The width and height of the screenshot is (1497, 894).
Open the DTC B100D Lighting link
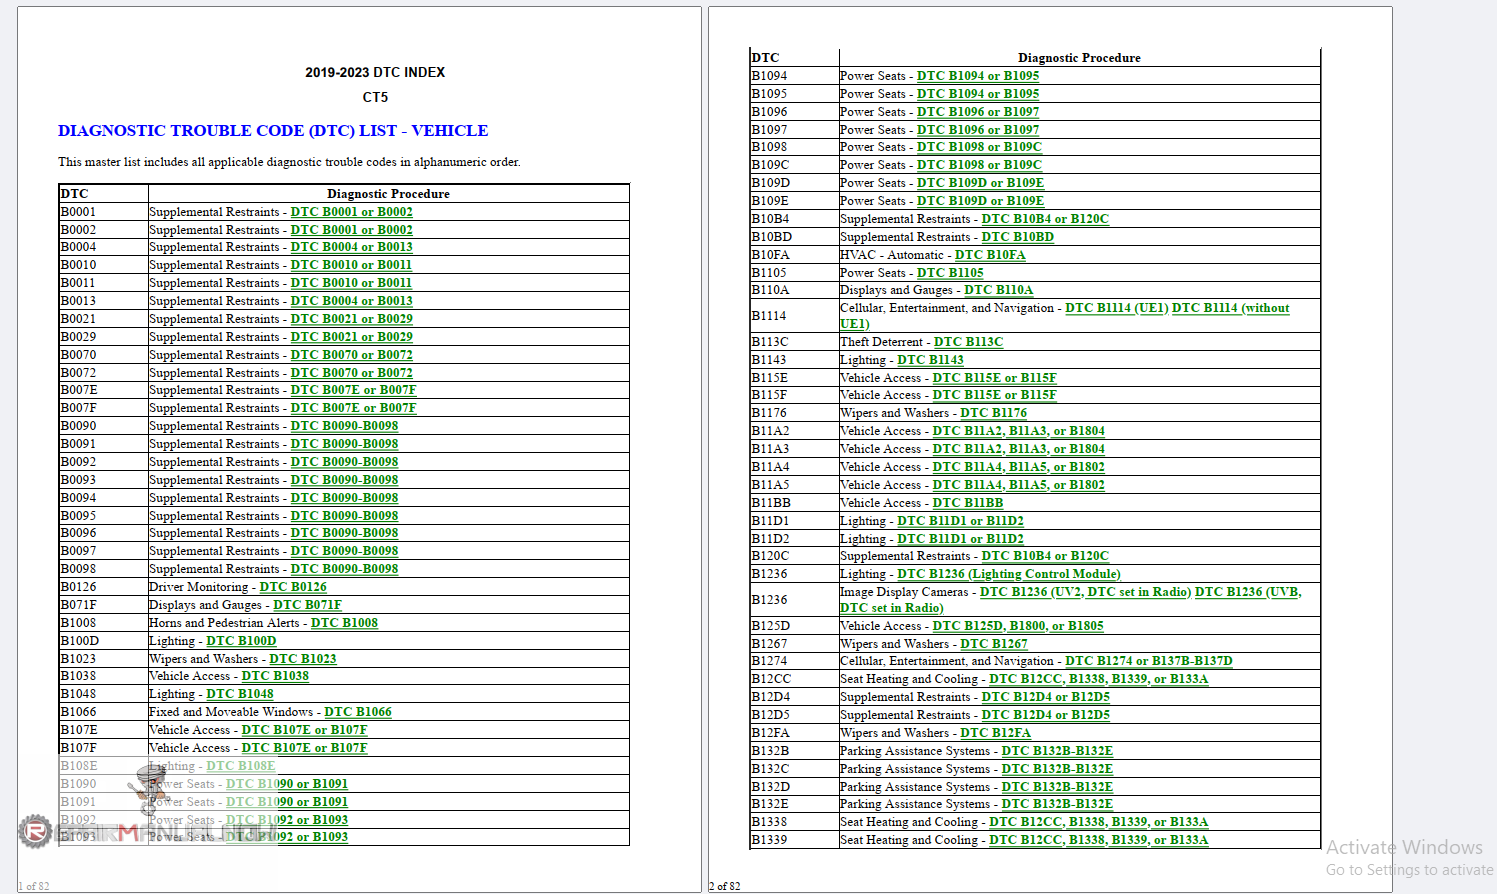241,641
